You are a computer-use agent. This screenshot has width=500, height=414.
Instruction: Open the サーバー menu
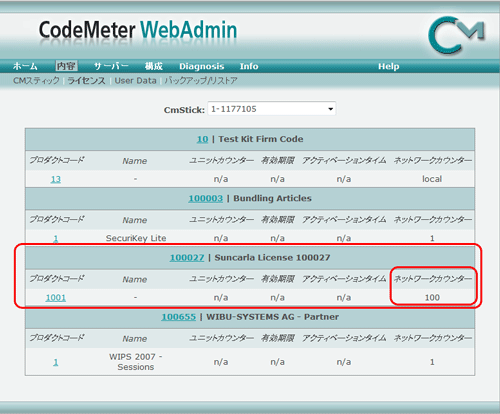pyautogui.click(x=111, y=66)
